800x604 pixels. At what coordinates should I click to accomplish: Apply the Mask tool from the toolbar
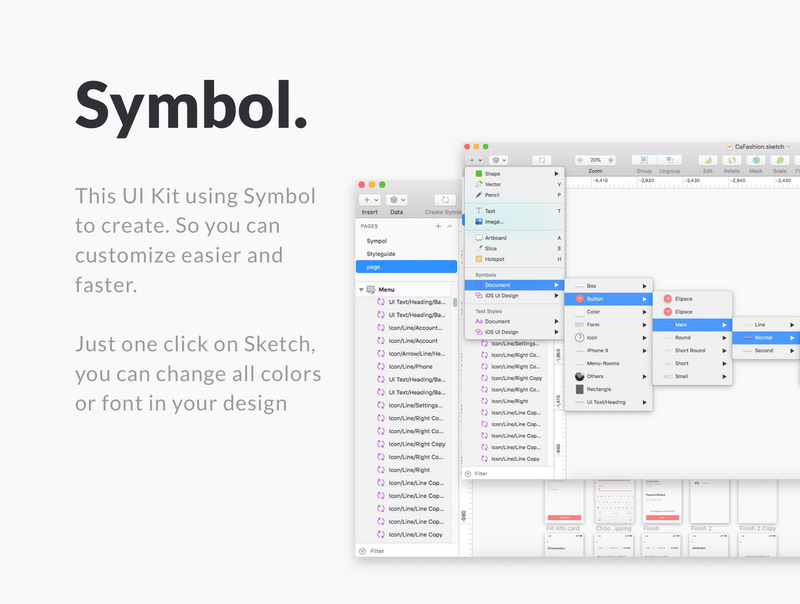click(756, 160)
